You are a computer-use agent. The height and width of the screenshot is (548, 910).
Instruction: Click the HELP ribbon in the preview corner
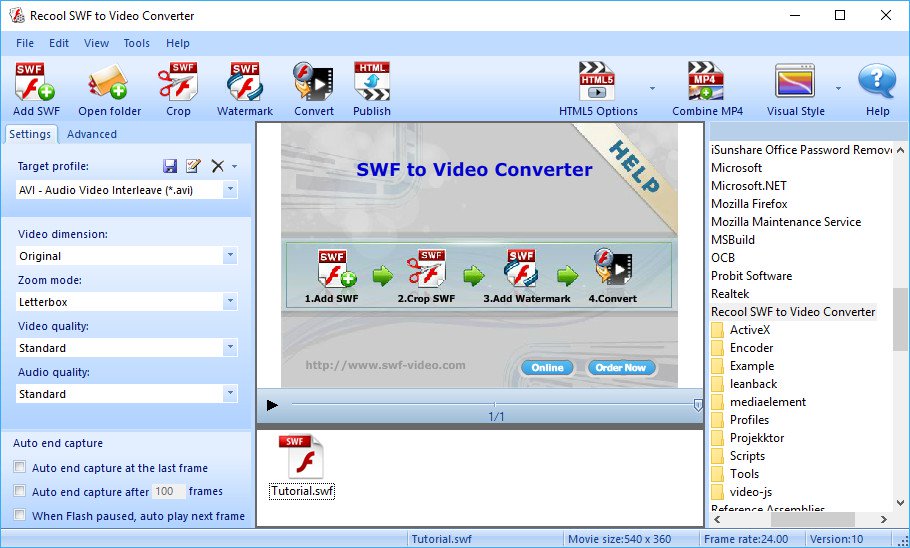point(633,166)
